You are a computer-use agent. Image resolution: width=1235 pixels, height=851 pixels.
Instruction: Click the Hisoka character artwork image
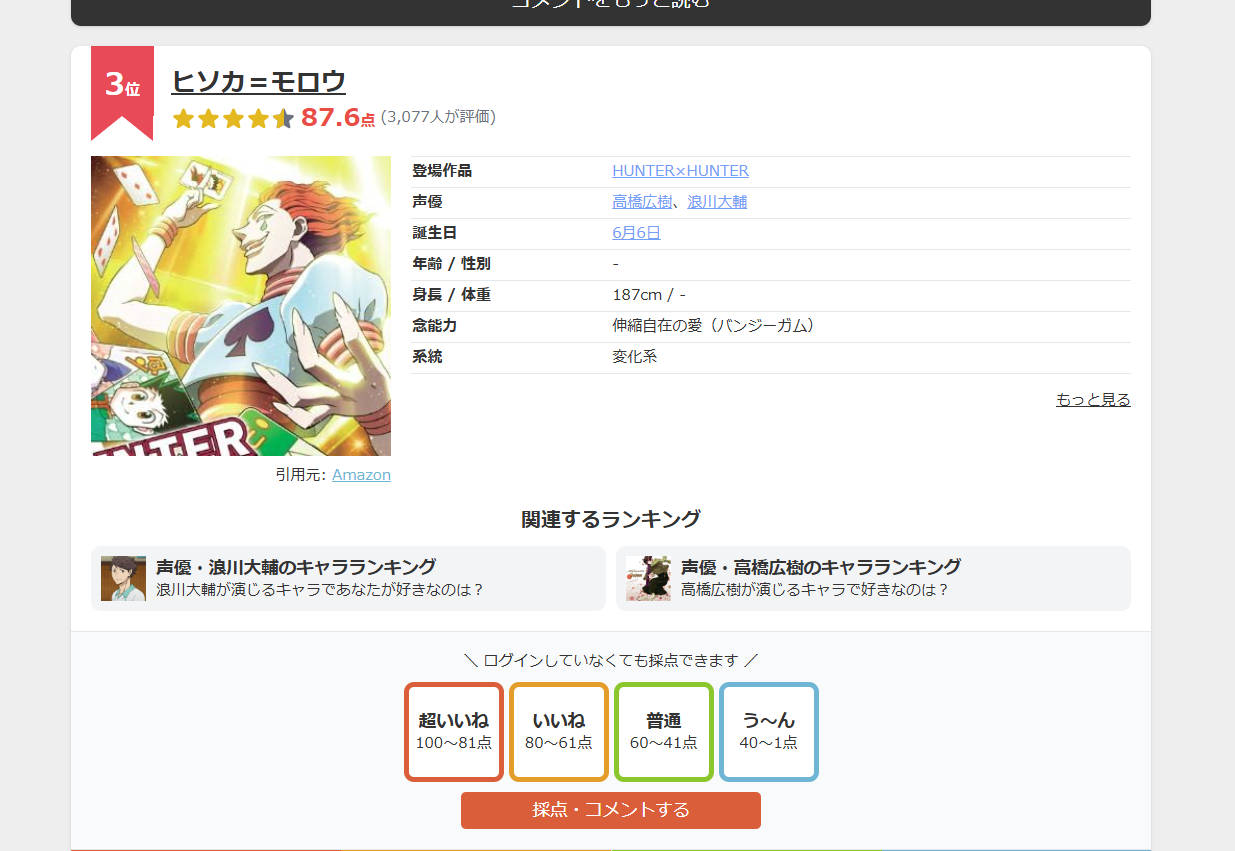[241, 306]
